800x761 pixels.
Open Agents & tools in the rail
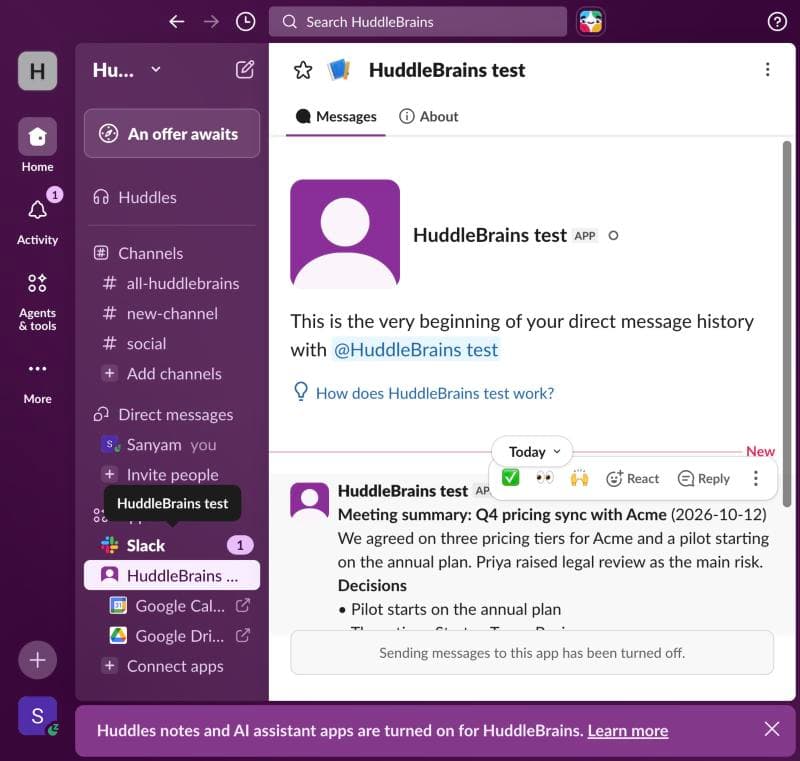[37, 302]
